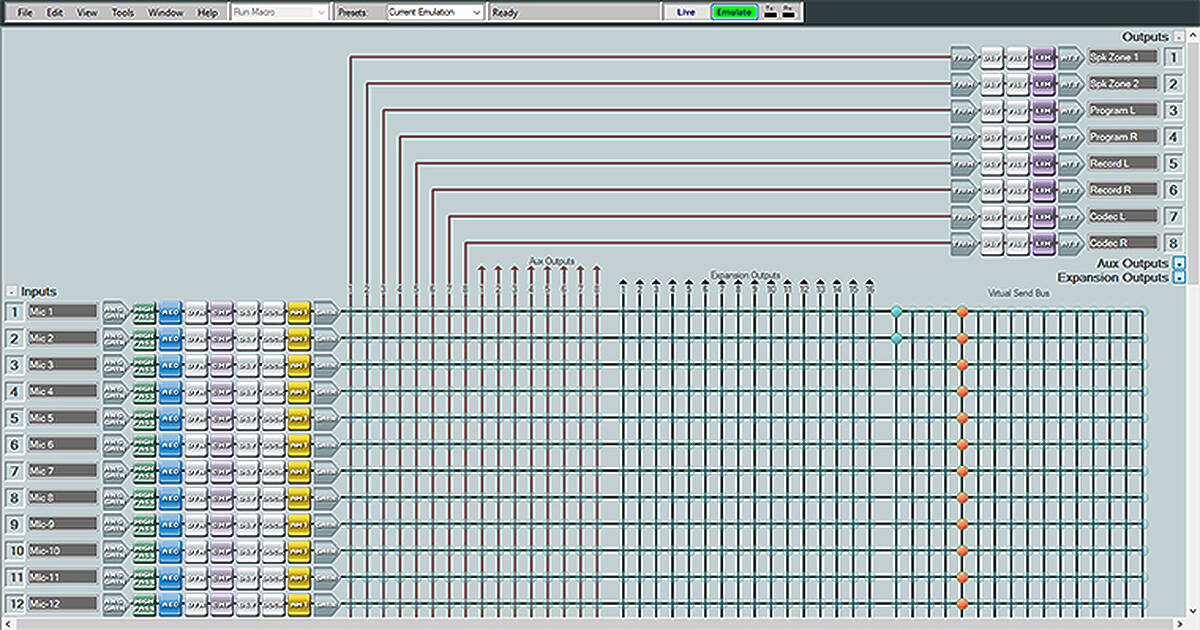Click the Mic 12 channel name field
The width and height of the screenshot is (1200, 630).
click(62, 603)
